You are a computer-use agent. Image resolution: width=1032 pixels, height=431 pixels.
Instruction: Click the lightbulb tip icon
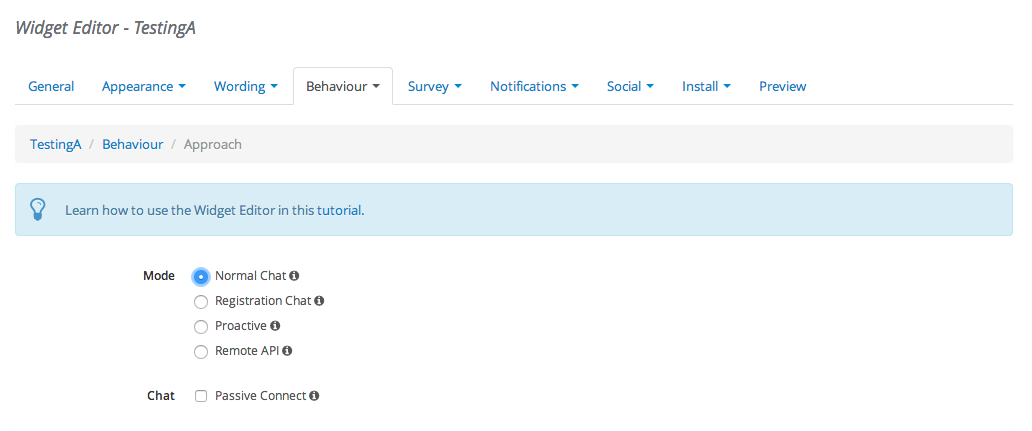pos(38,209)
